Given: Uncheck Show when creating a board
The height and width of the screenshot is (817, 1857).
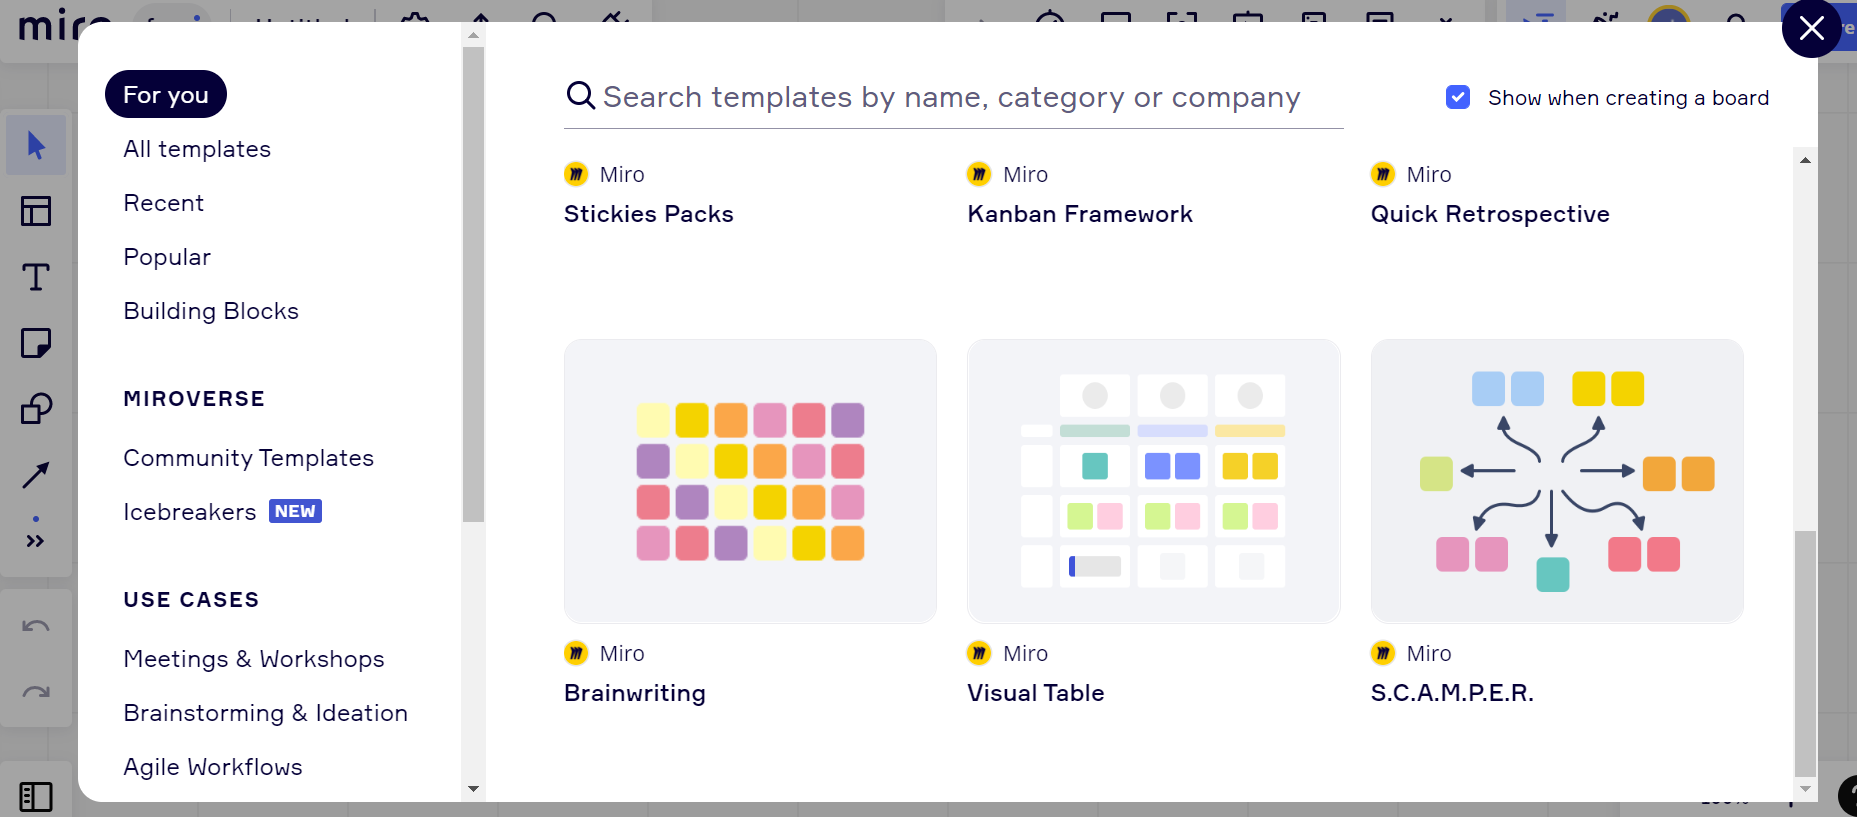Looking at the screenshot, I should [x=1458, y=97].
